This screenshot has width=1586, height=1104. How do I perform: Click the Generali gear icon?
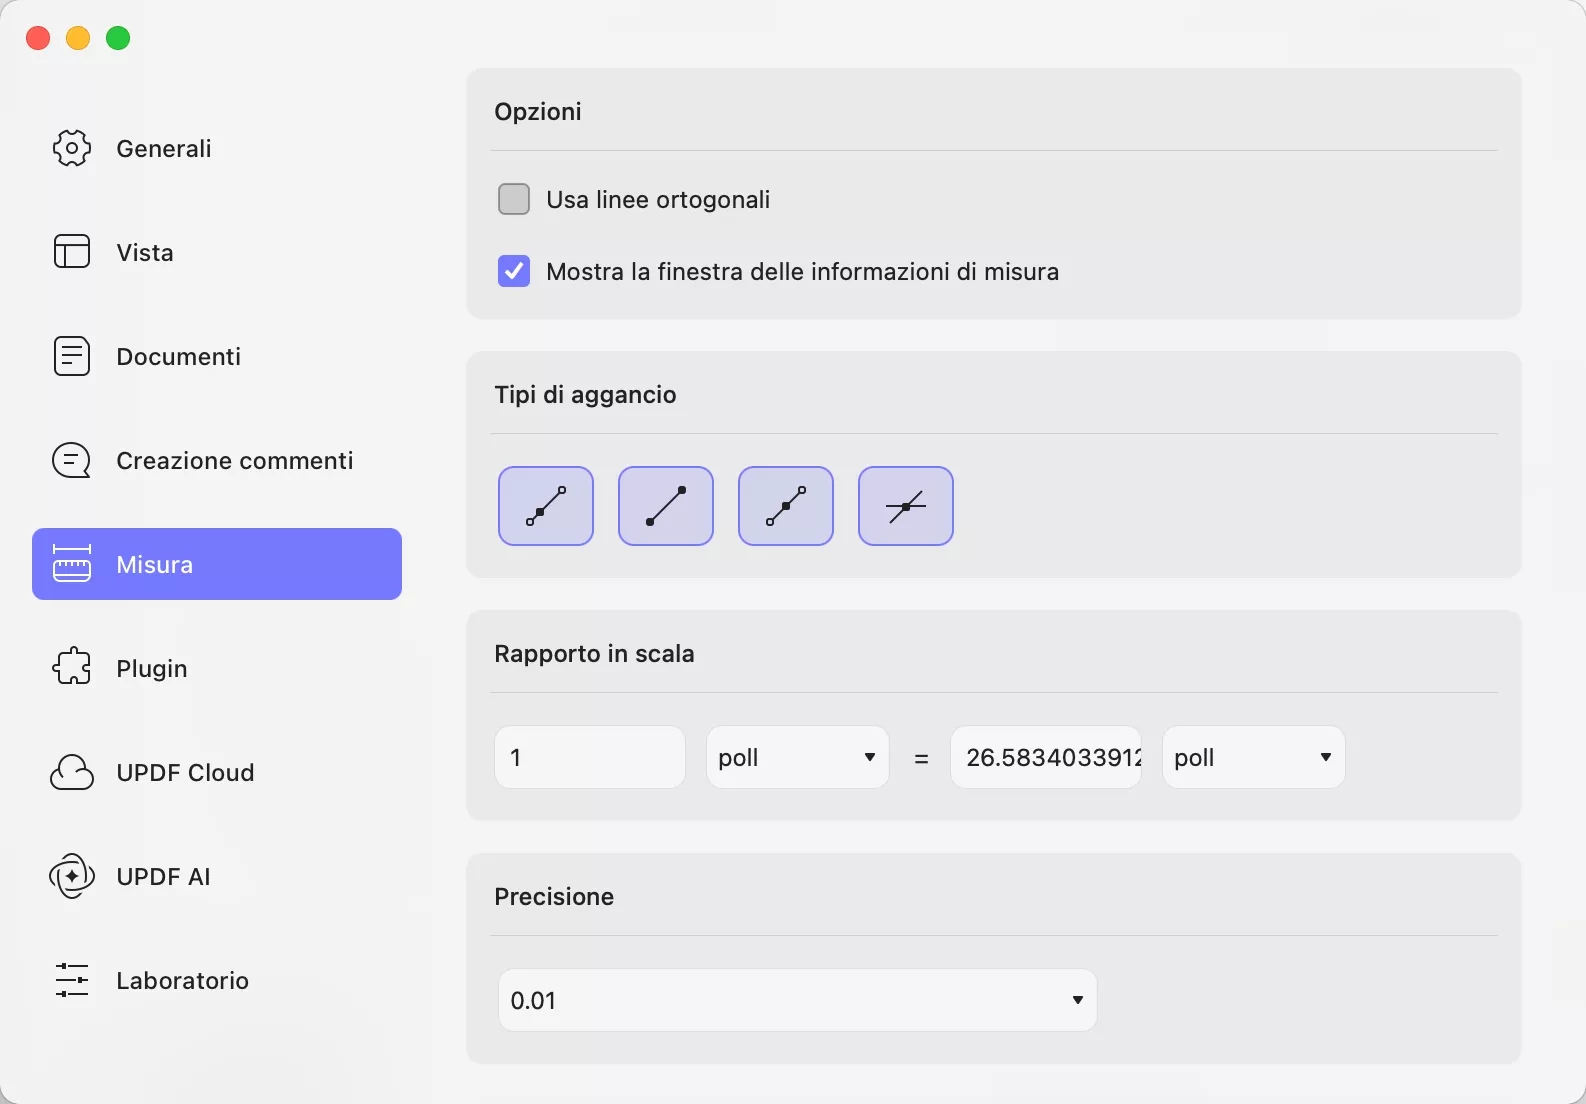72,148
